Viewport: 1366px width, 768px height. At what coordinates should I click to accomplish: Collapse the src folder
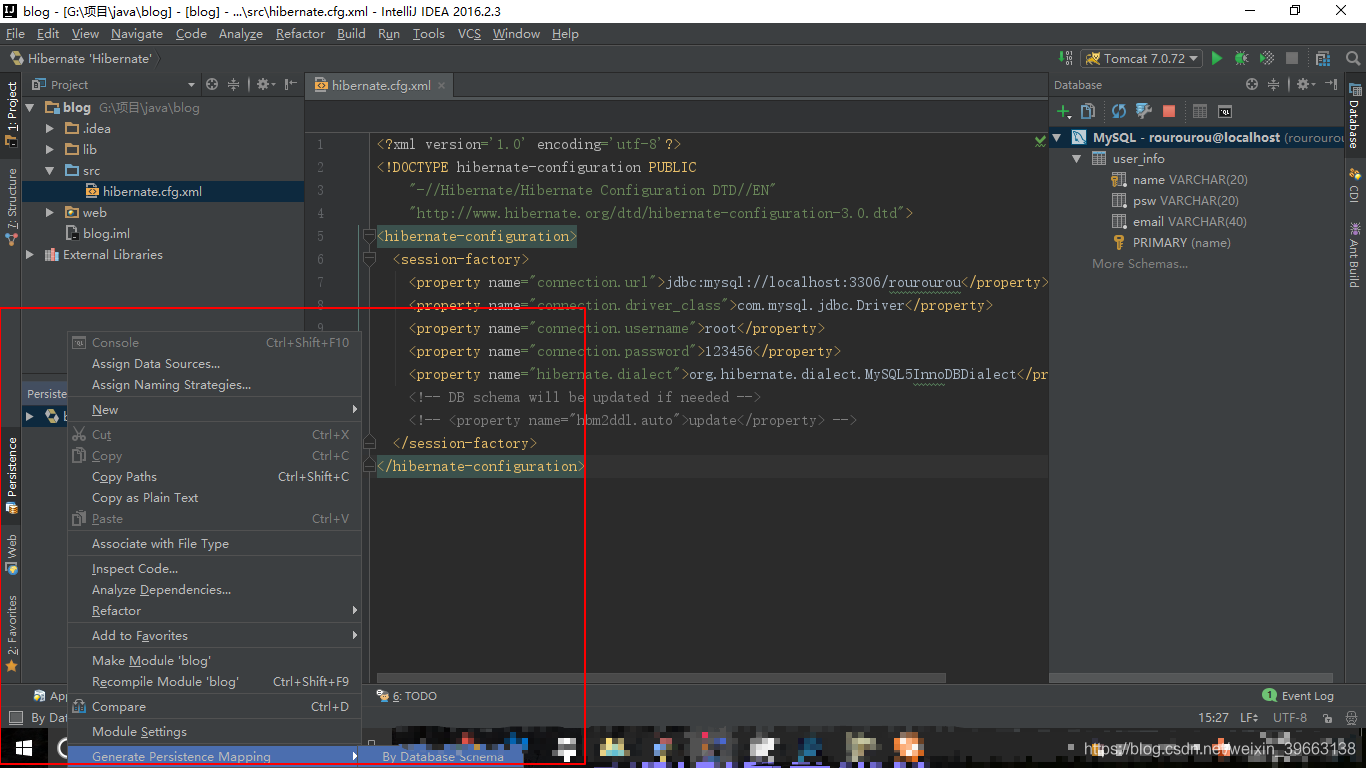50,171
